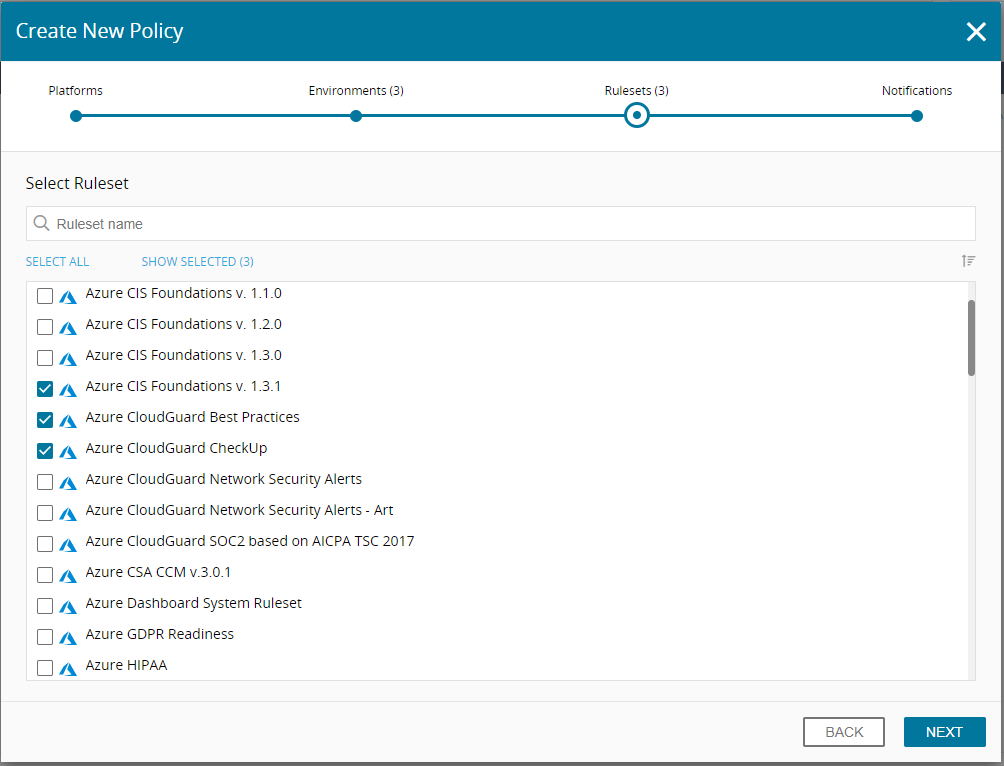Check Azure CSA CCM v.3.0.1 checkbox
The width and height of the screenshot is (1004, 766).
[x=45, y=574]
